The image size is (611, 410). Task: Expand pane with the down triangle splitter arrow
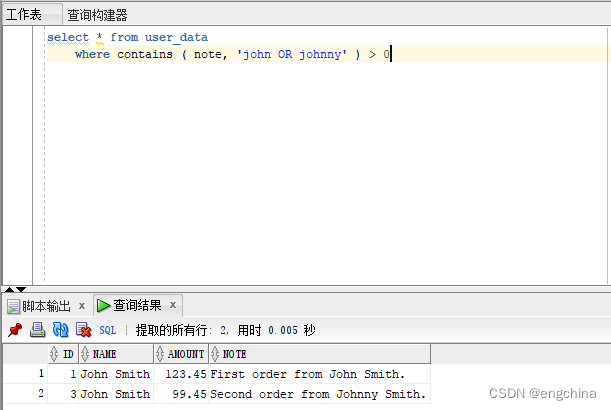(21, 289)
